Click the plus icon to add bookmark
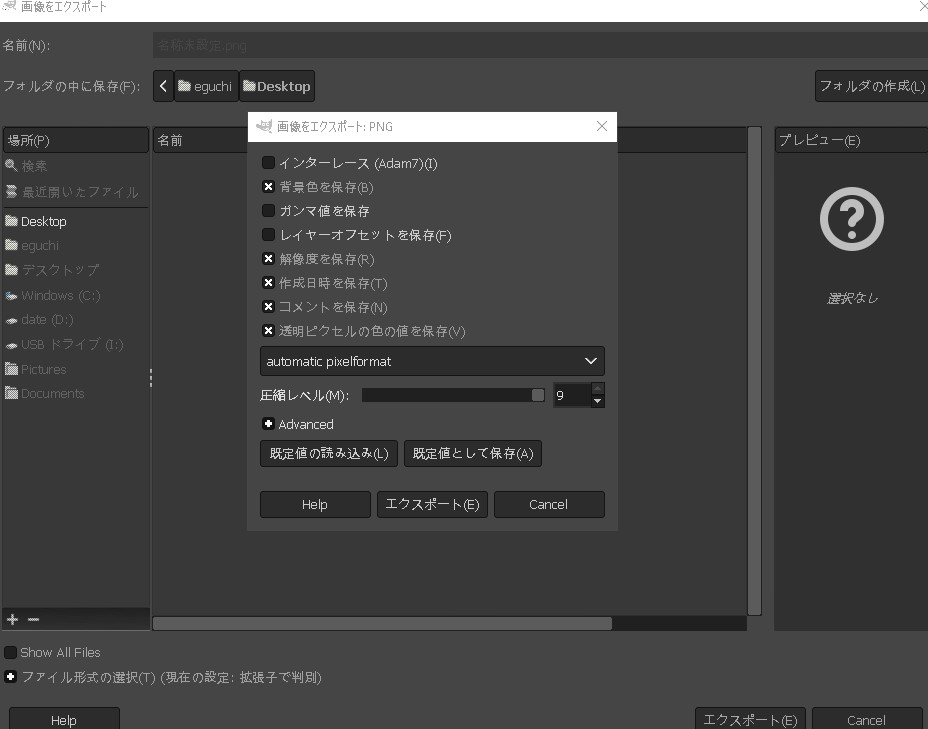This screenshot has width=928, height=729. pyautogui.click(x=12, y=620)
